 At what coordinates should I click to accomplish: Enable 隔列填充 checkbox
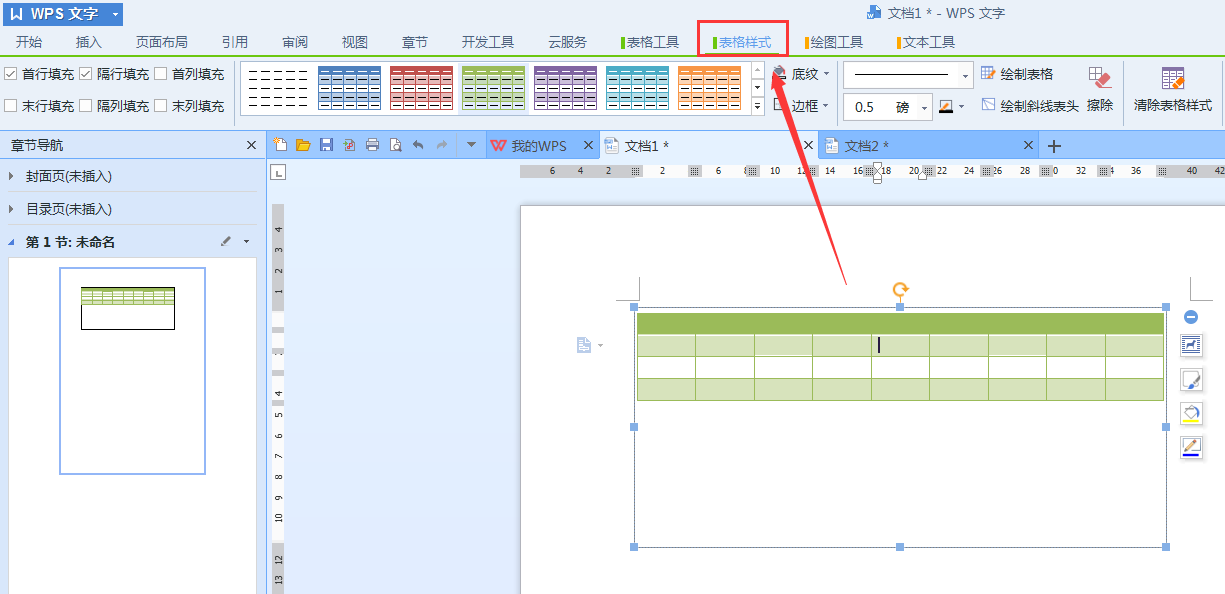86,106
